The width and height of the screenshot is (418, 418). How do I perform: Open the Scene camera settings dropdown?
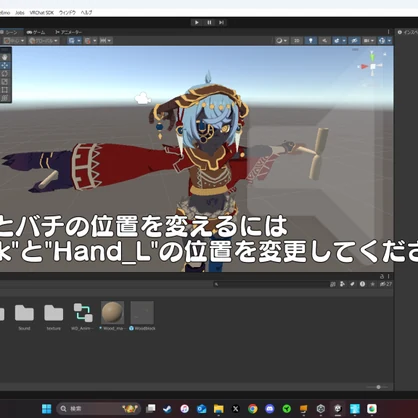click(369, 41)
